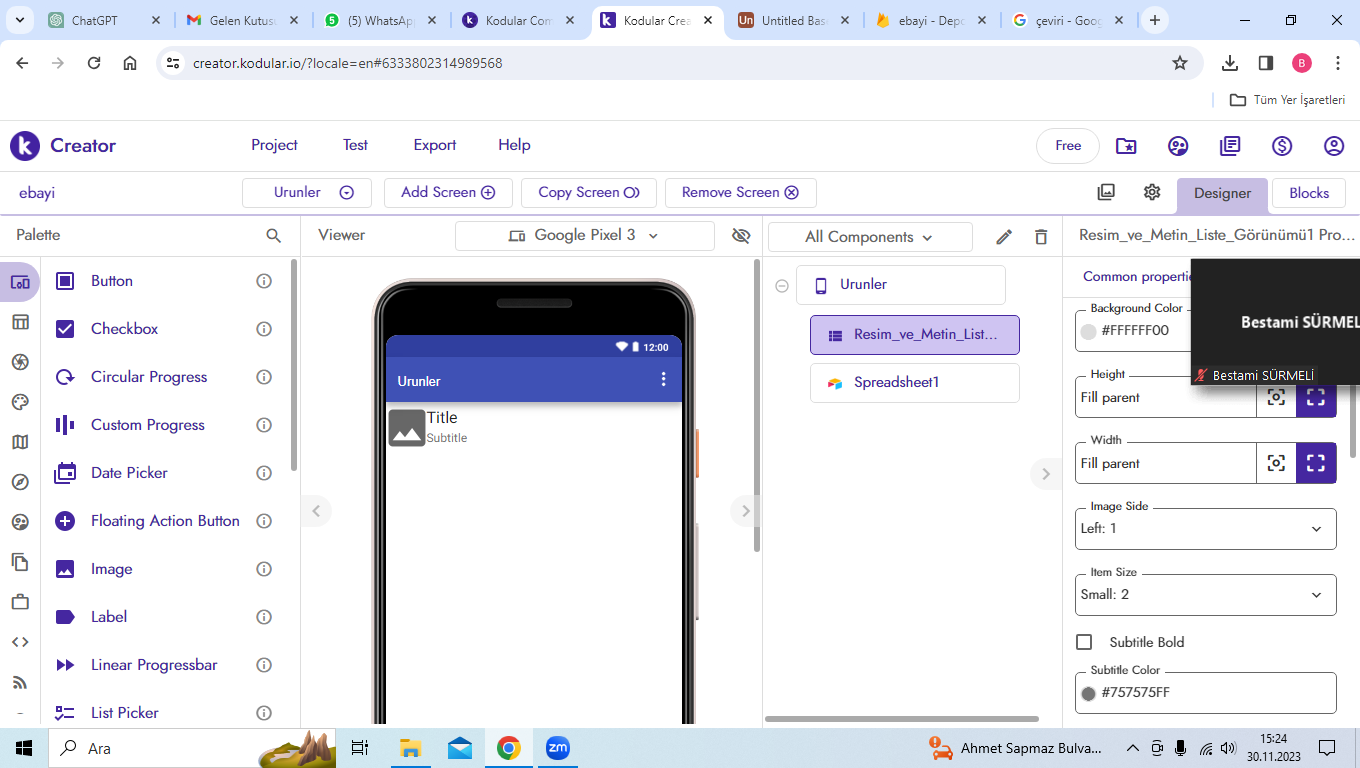Open account profile icon in header
The width and height of the screenshot is (1360, 768).
(1334, 146)
